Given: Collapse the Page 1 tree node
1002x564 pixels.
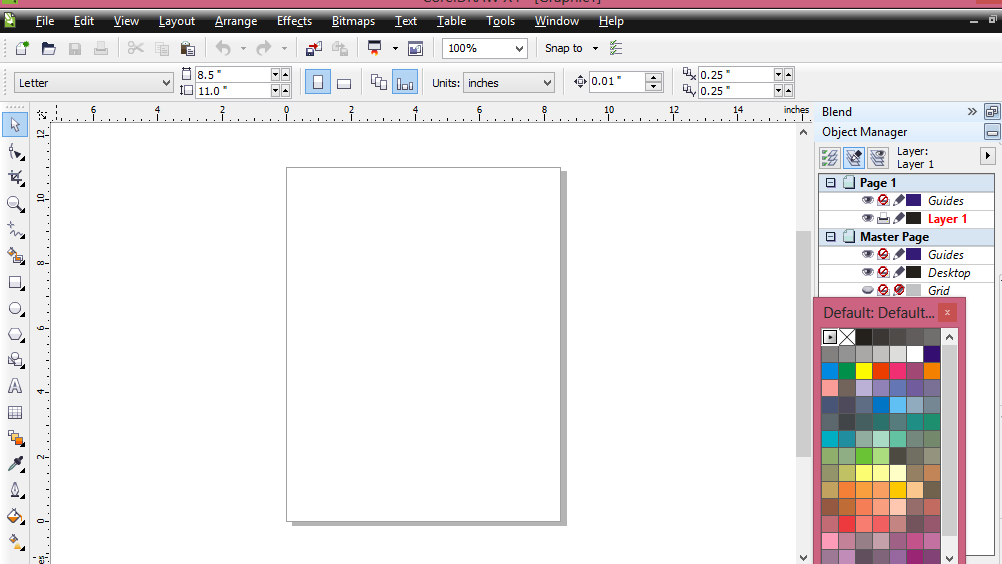Looking at the screenshot, I should coord(831,183).
